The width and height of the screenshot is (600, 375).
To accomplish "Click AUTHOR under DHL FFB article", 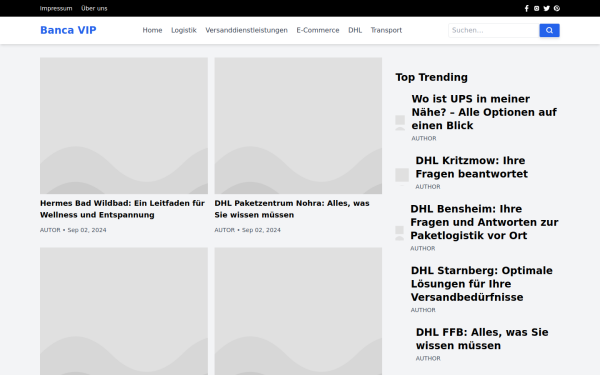I will (428, 359).
